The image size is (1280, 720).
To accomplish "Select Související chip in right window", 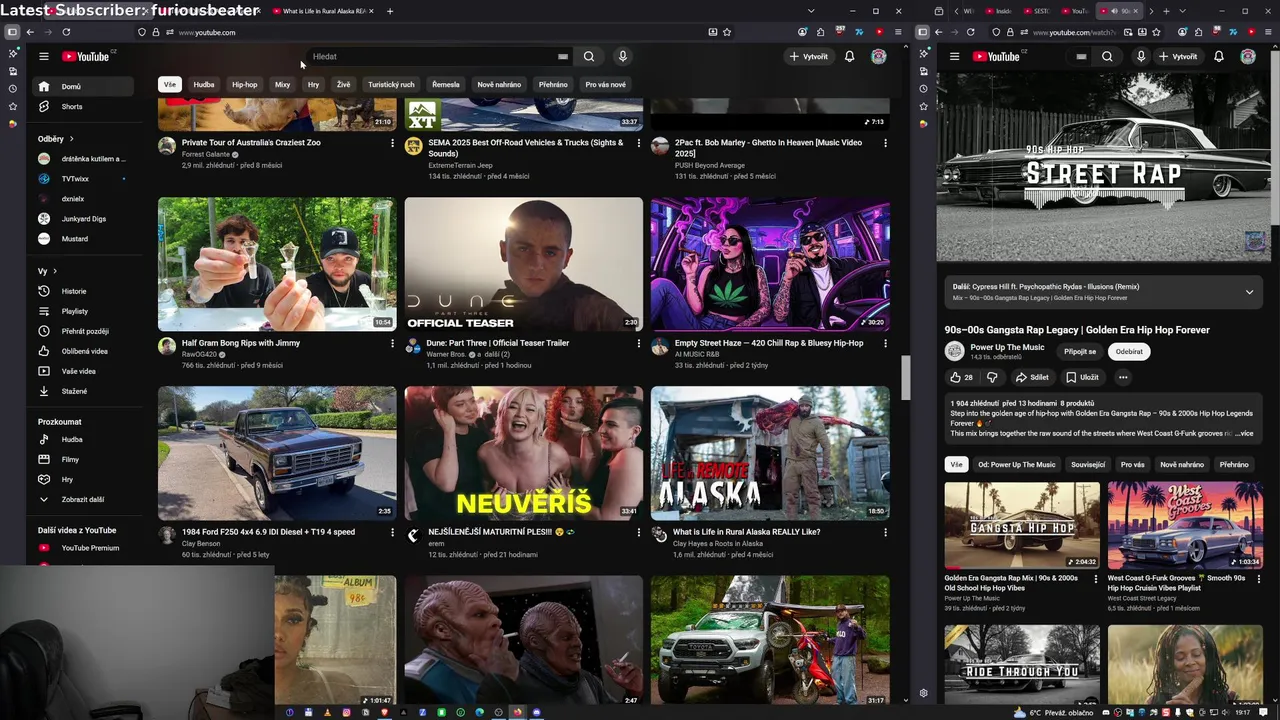I will click(x=1088, y=465).
